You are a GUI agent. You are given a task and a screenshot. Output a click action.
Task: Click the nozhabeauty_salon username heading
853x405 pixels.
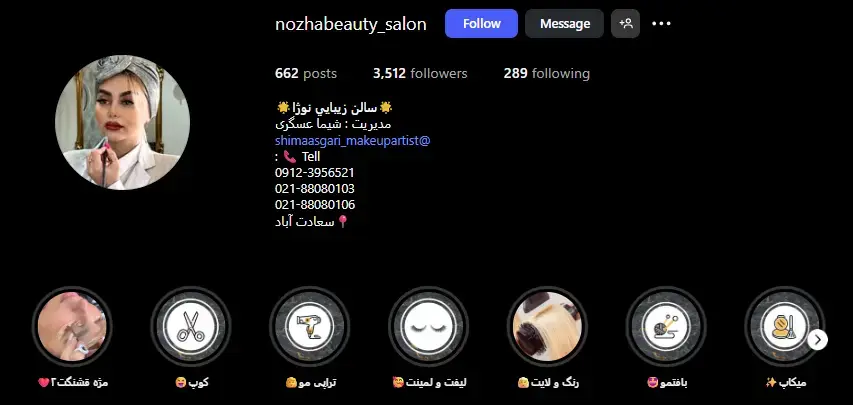point(351,24)
